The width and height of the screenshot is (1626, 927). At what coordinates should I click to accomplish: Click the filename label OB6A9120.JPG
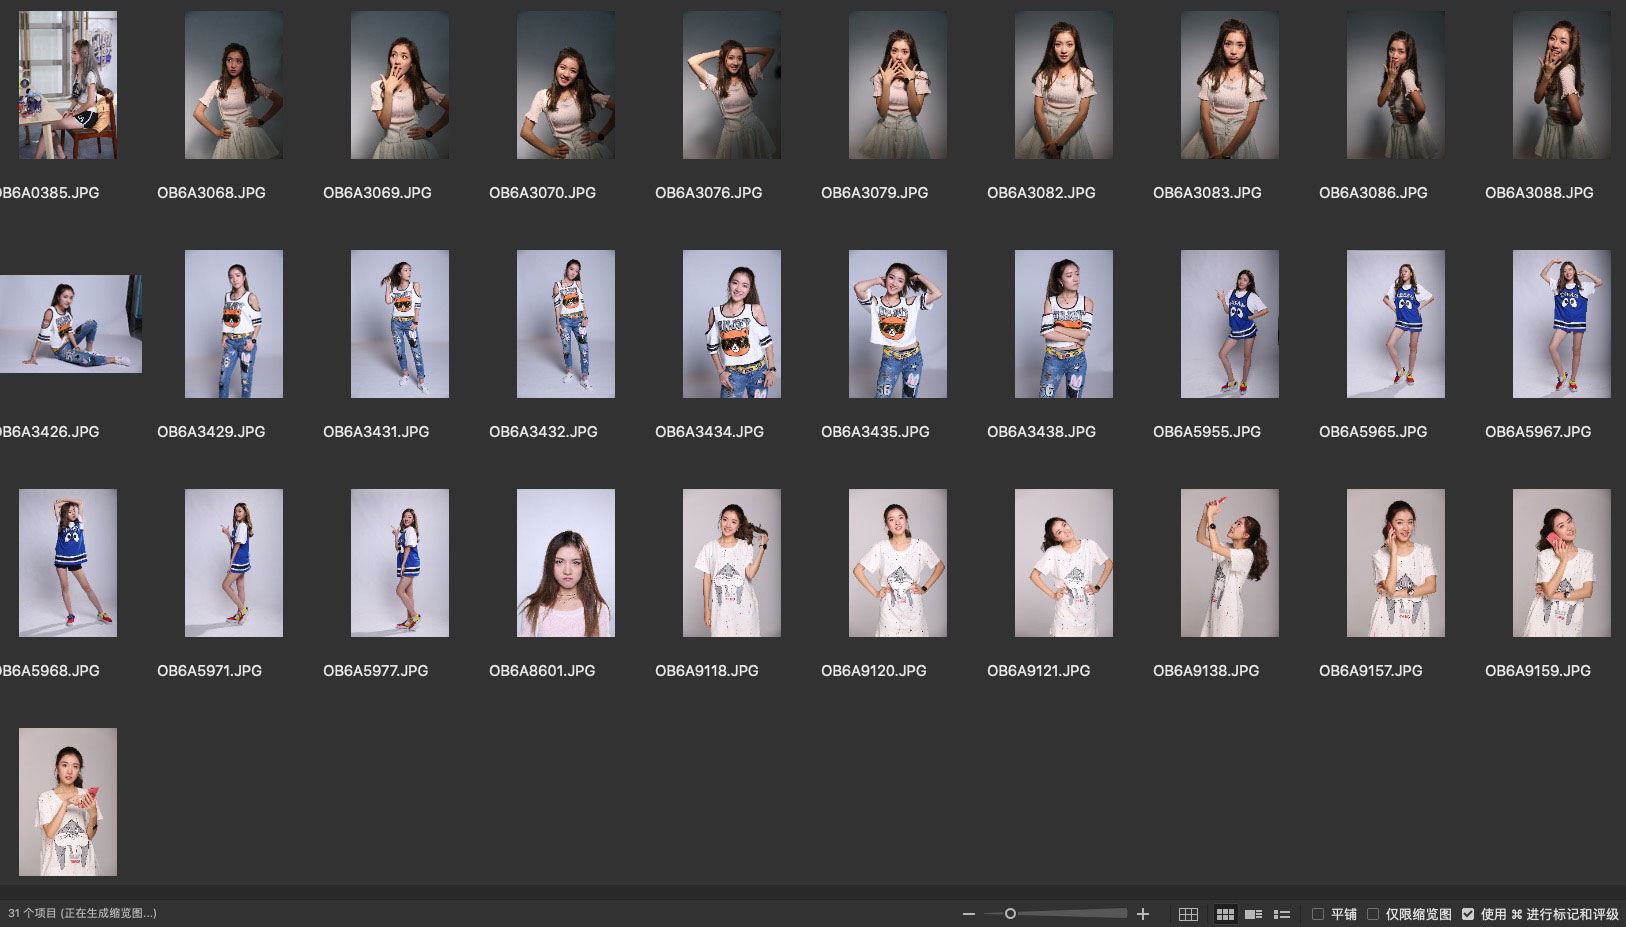(x=873, y=671)
